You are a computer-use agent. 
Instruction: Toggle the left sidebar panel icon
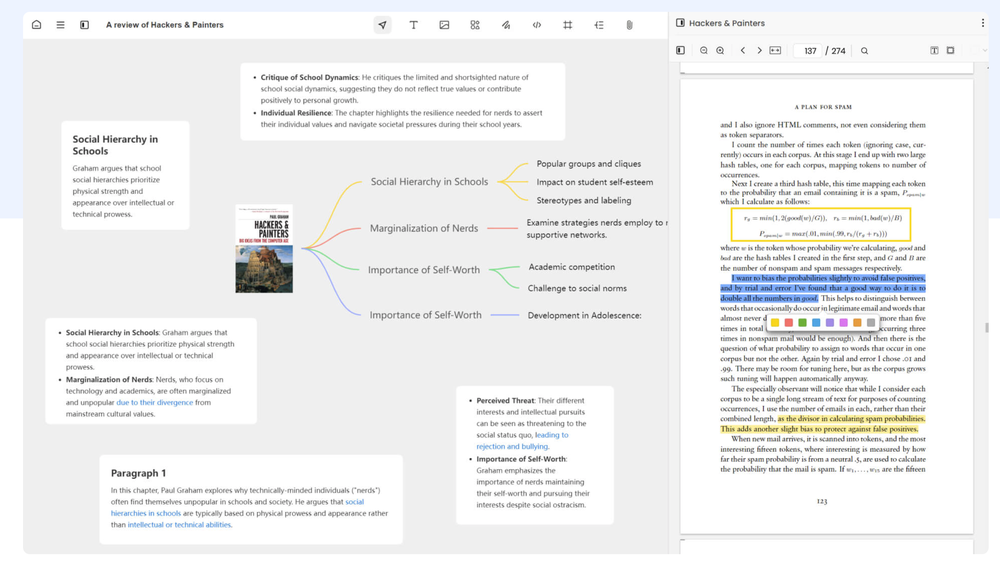pyautogui.click(x=84, y=25)
